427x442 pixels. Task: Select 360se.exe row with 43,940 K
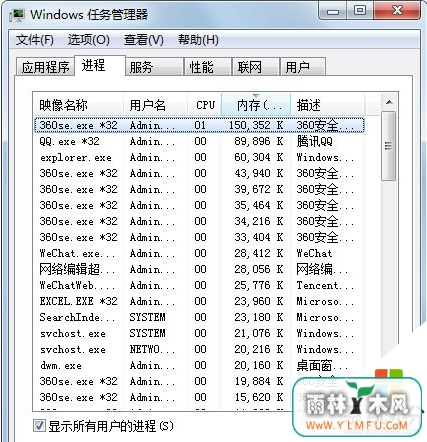pos(199,173)
